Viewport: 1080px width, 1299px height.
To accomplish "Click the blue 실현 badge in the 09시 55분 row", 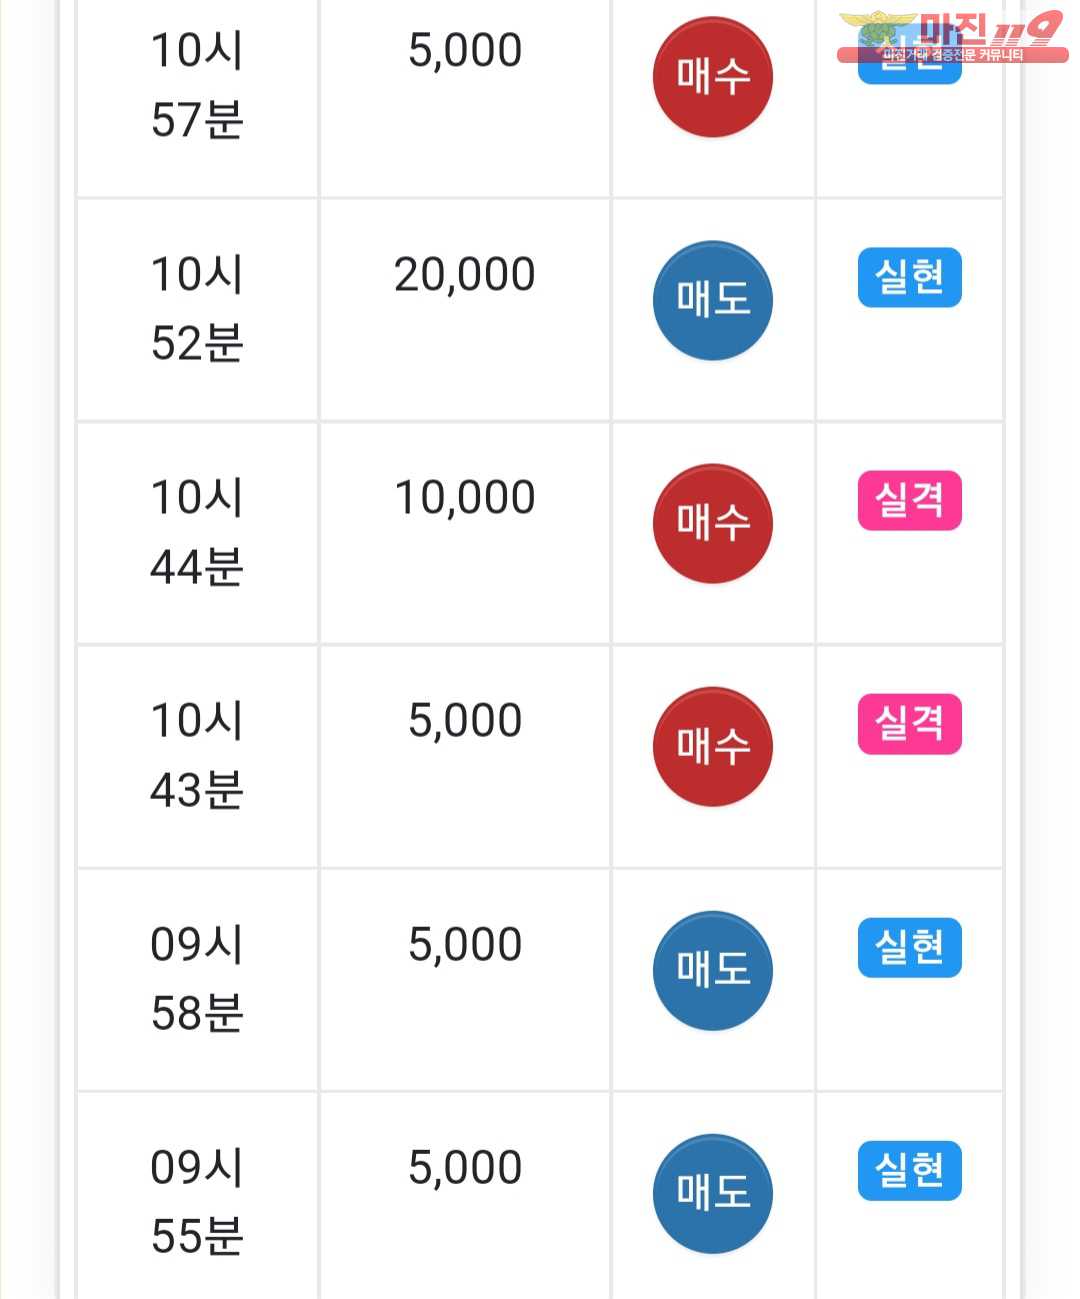I will 909,1170.
